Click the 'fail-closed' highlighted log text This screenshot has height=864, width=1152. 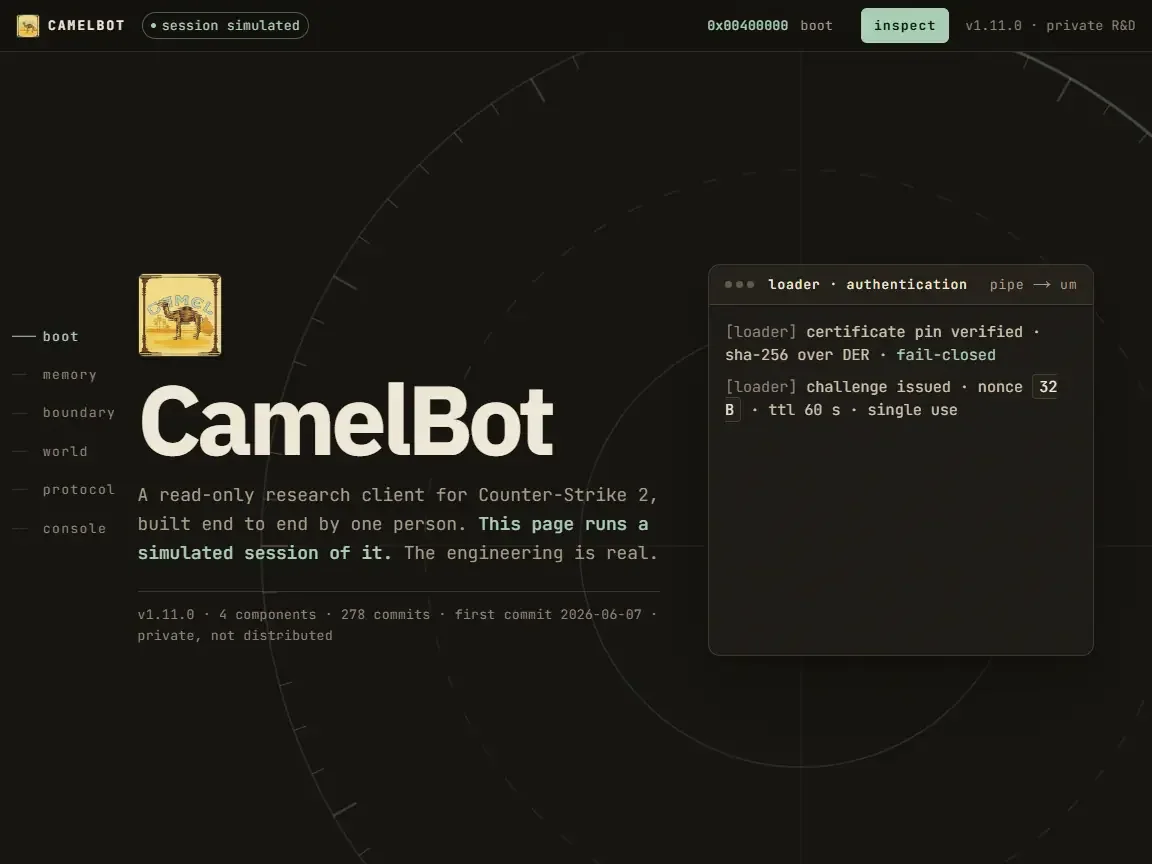(x=946, y=355)
